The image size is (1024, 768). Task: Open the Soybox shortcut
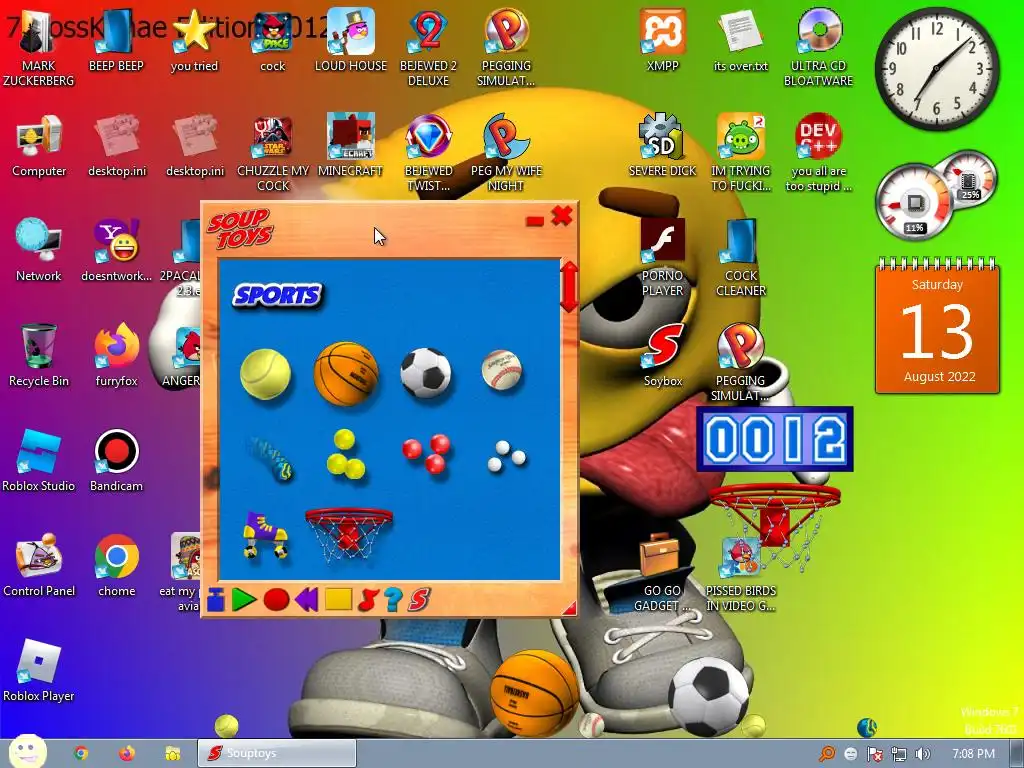663,356
